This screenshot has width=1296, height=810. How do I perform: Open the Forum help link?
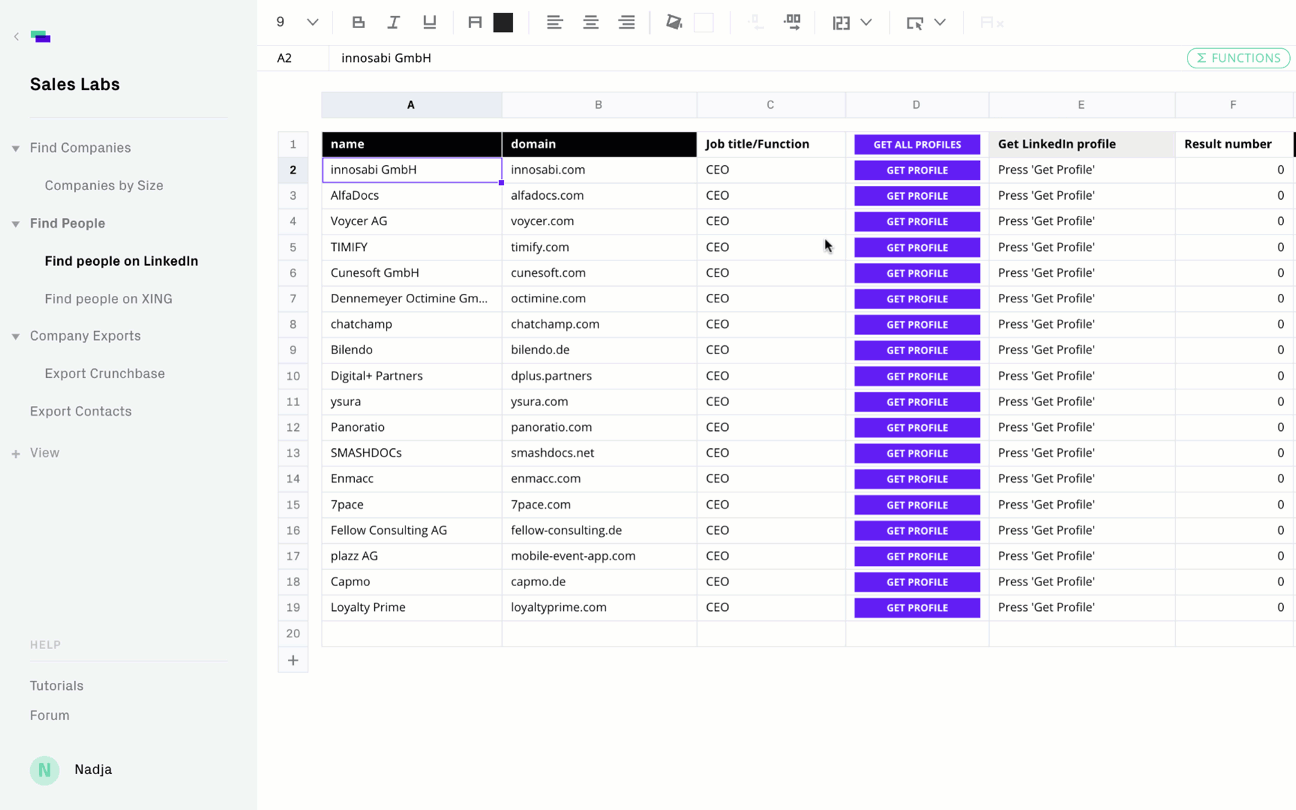point(50,715)
